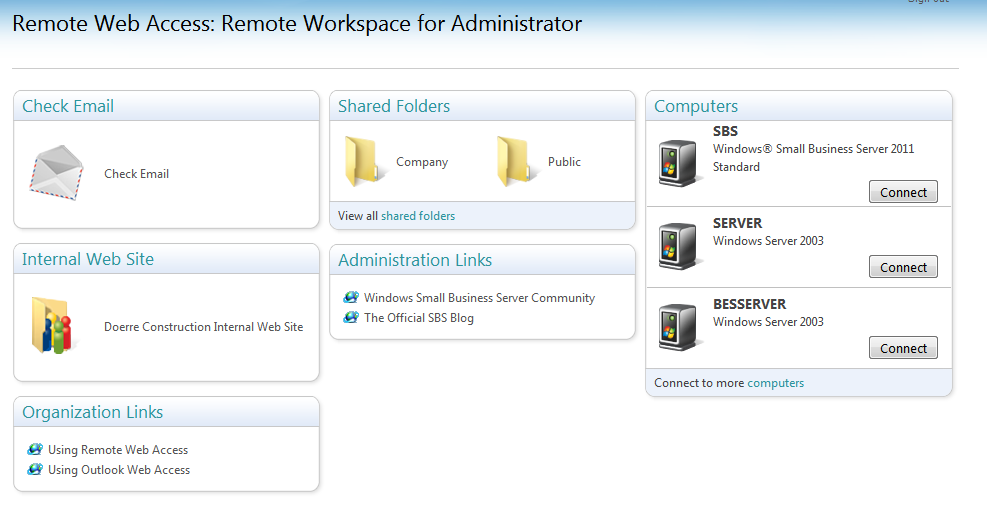Screen dimensions: 987x515
Task: Open Windows Small Business Server Community link
Action: (x=479, y=298)
